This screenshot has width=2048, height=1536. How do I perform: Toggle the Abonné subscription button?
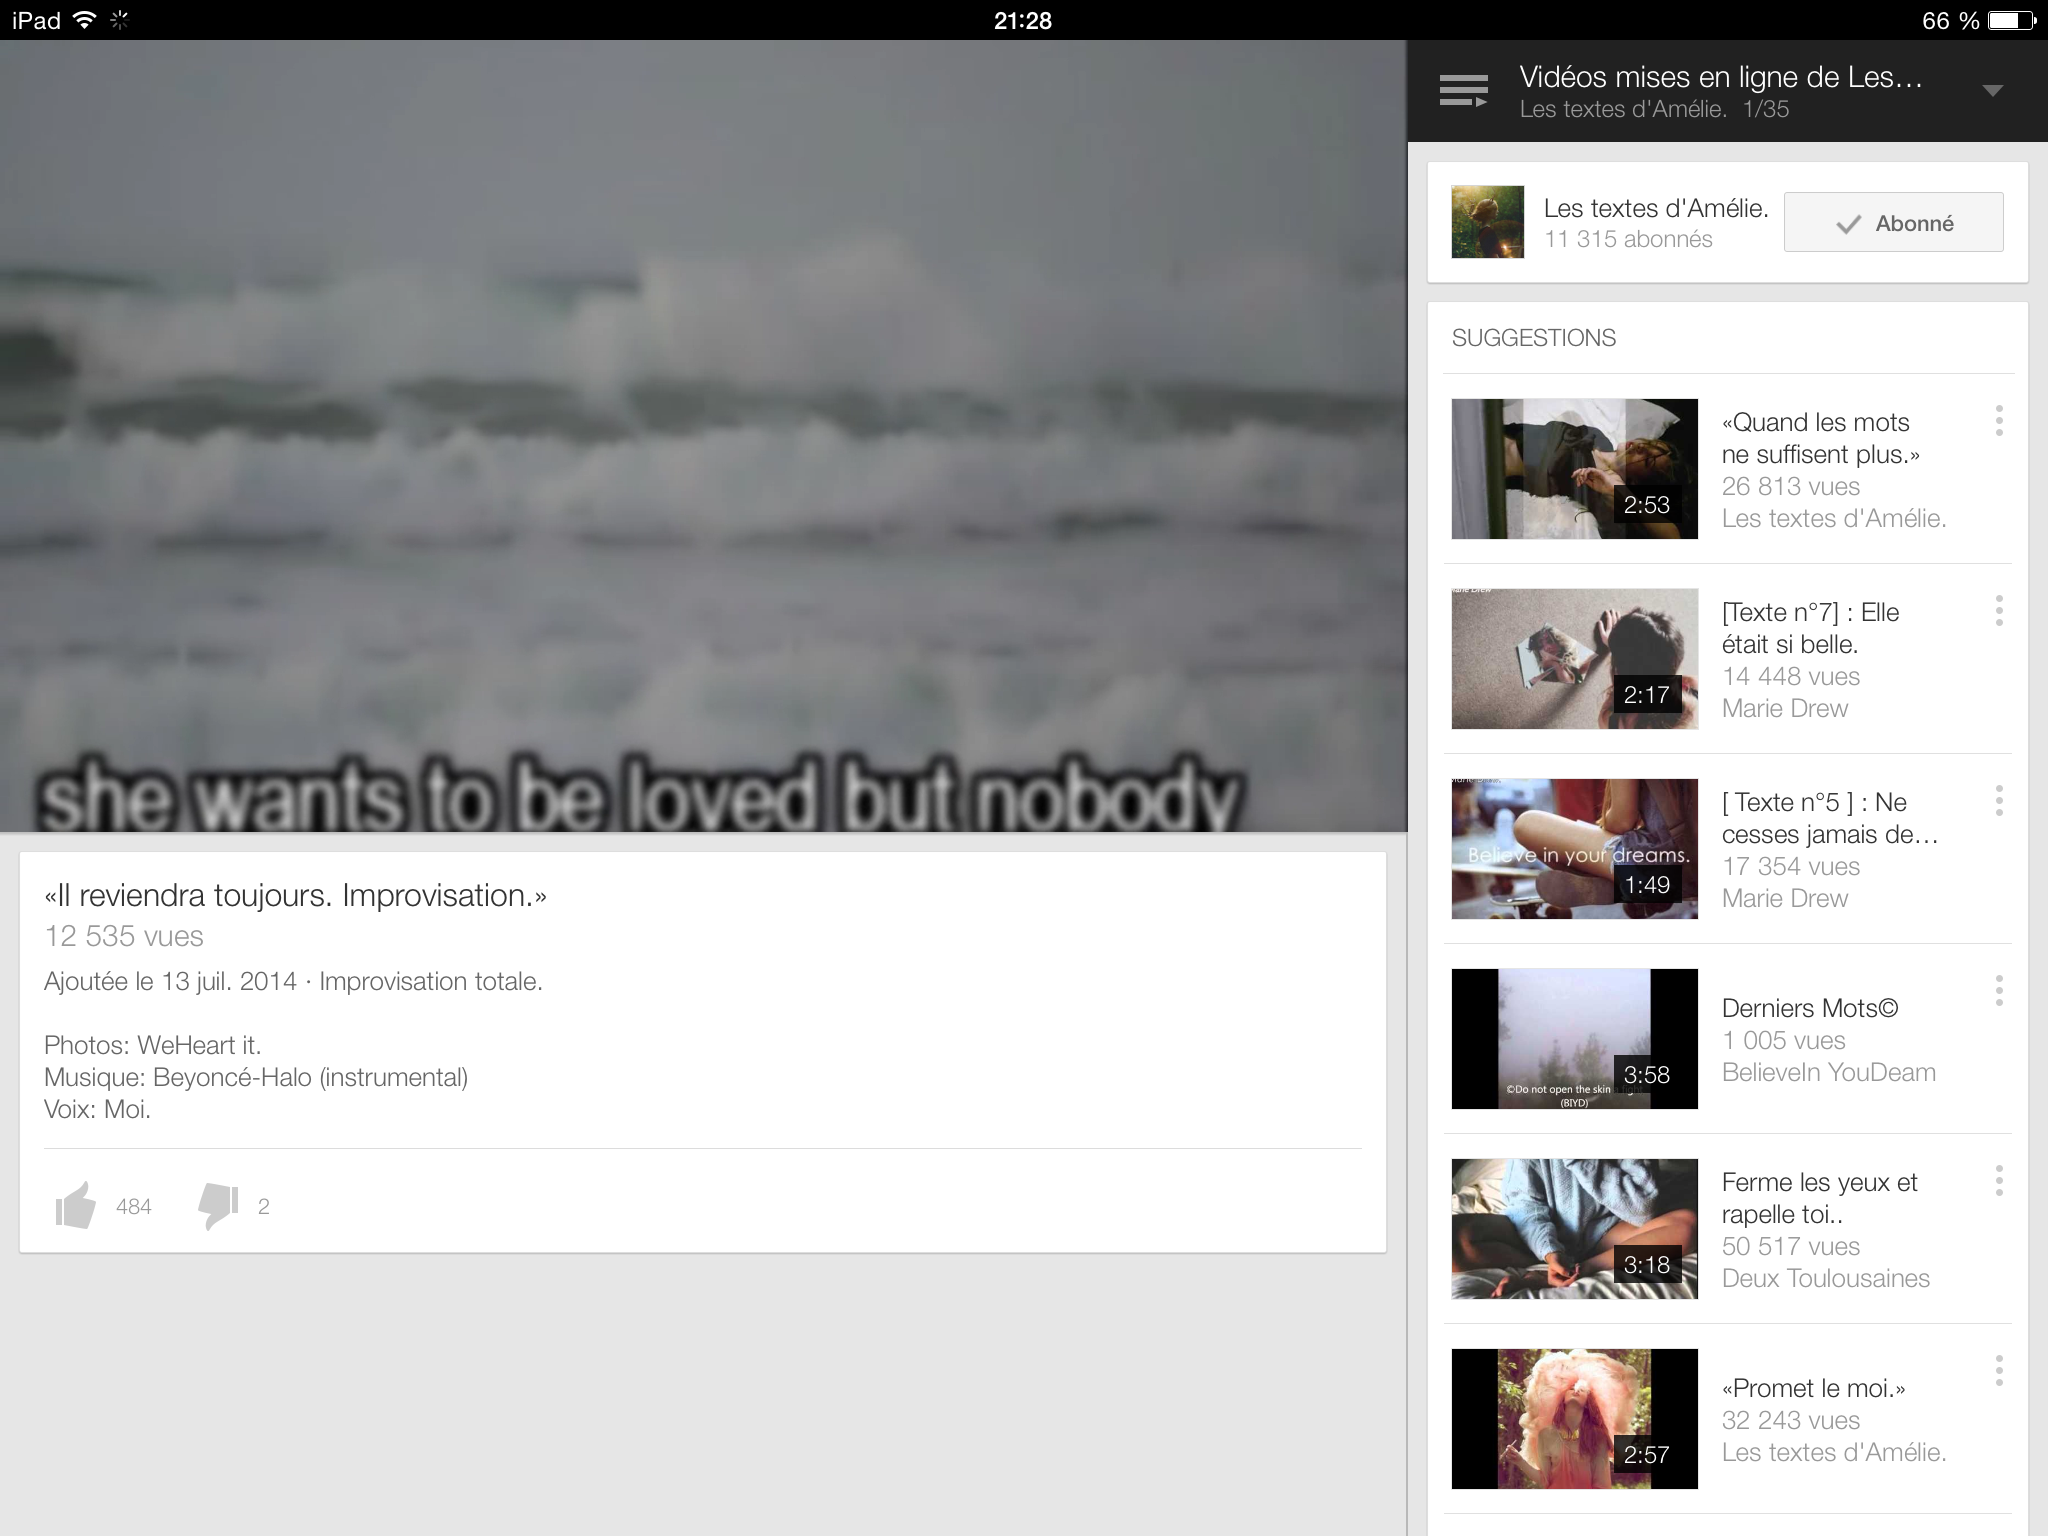point(1893,223)
